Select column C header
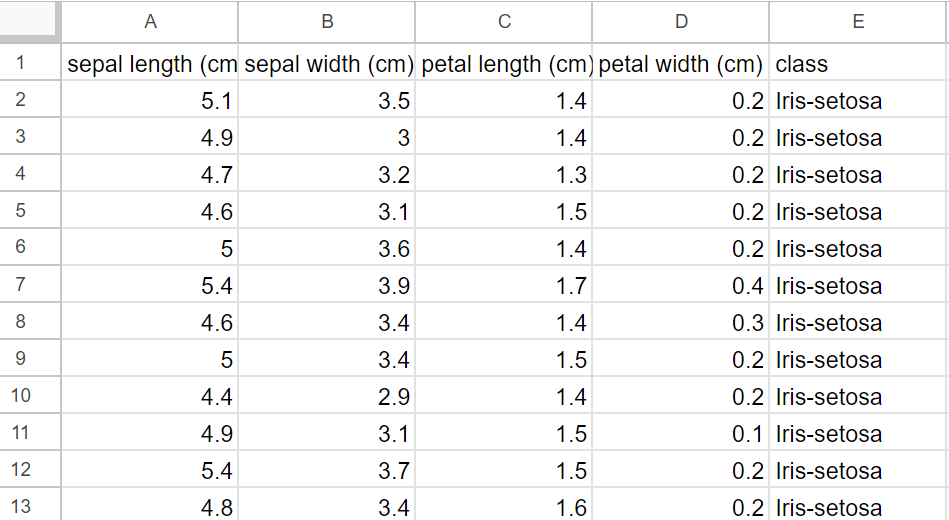The width and height of the screenshot is (949, 520). (504, 22)
